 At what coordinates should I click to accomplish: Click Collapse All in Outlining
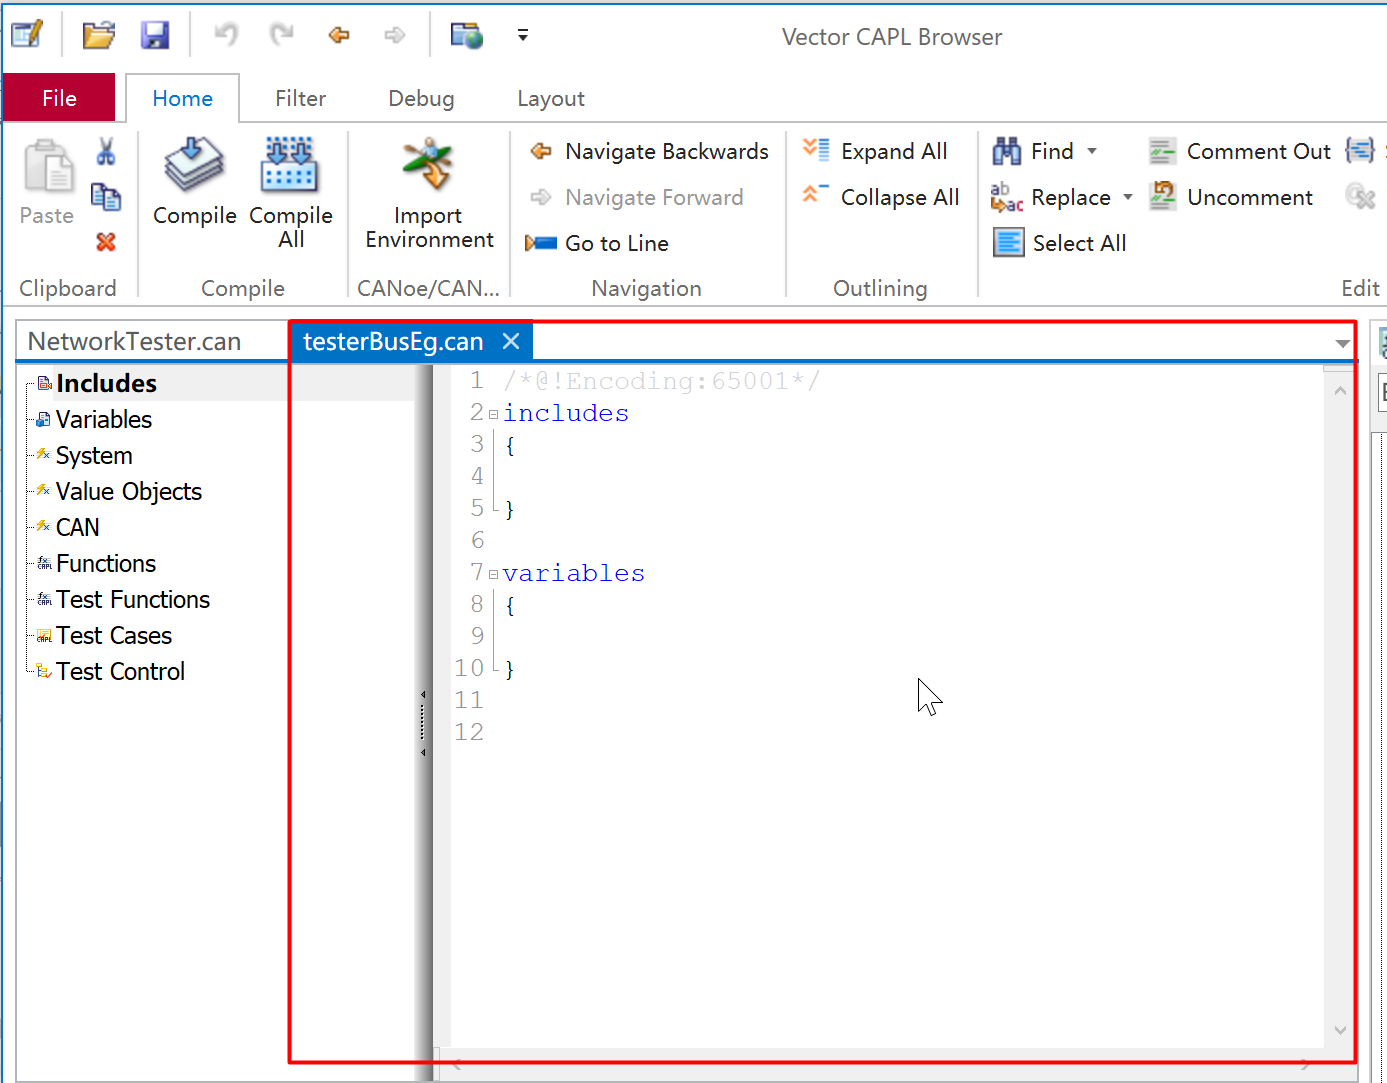[x=881, y=197]
